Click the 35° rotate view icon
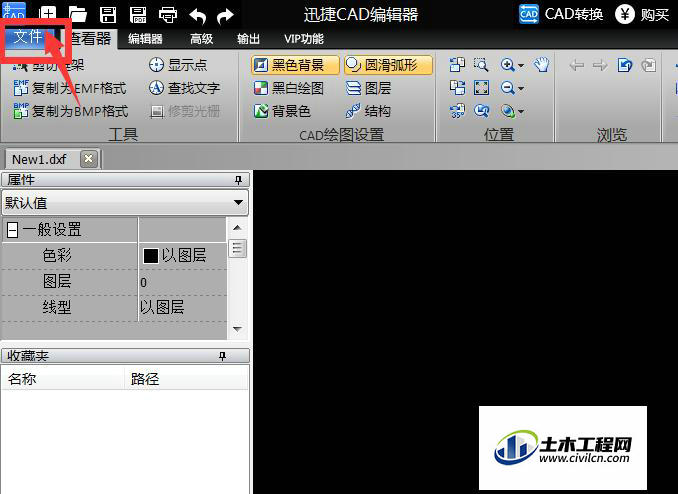The width and height of the screenshot is (678, 494). point(457,111)
